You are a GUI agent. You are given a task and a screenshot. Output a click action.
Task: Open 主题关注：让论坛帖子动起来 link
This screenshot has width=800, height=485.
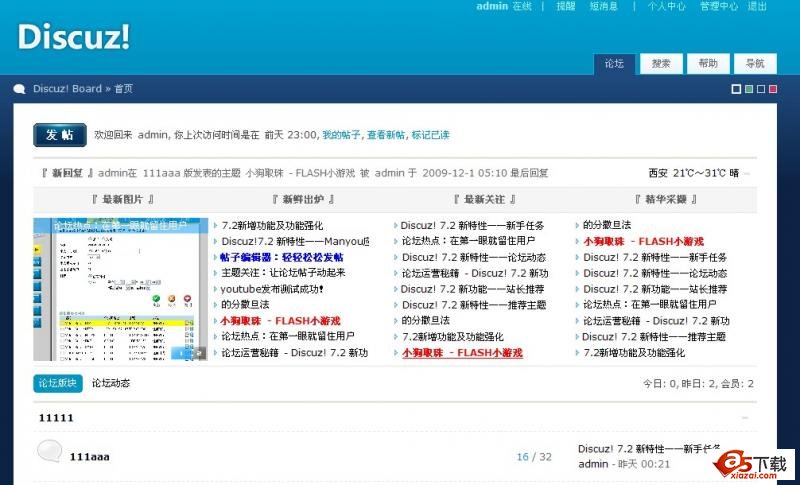tap(283, 273)
